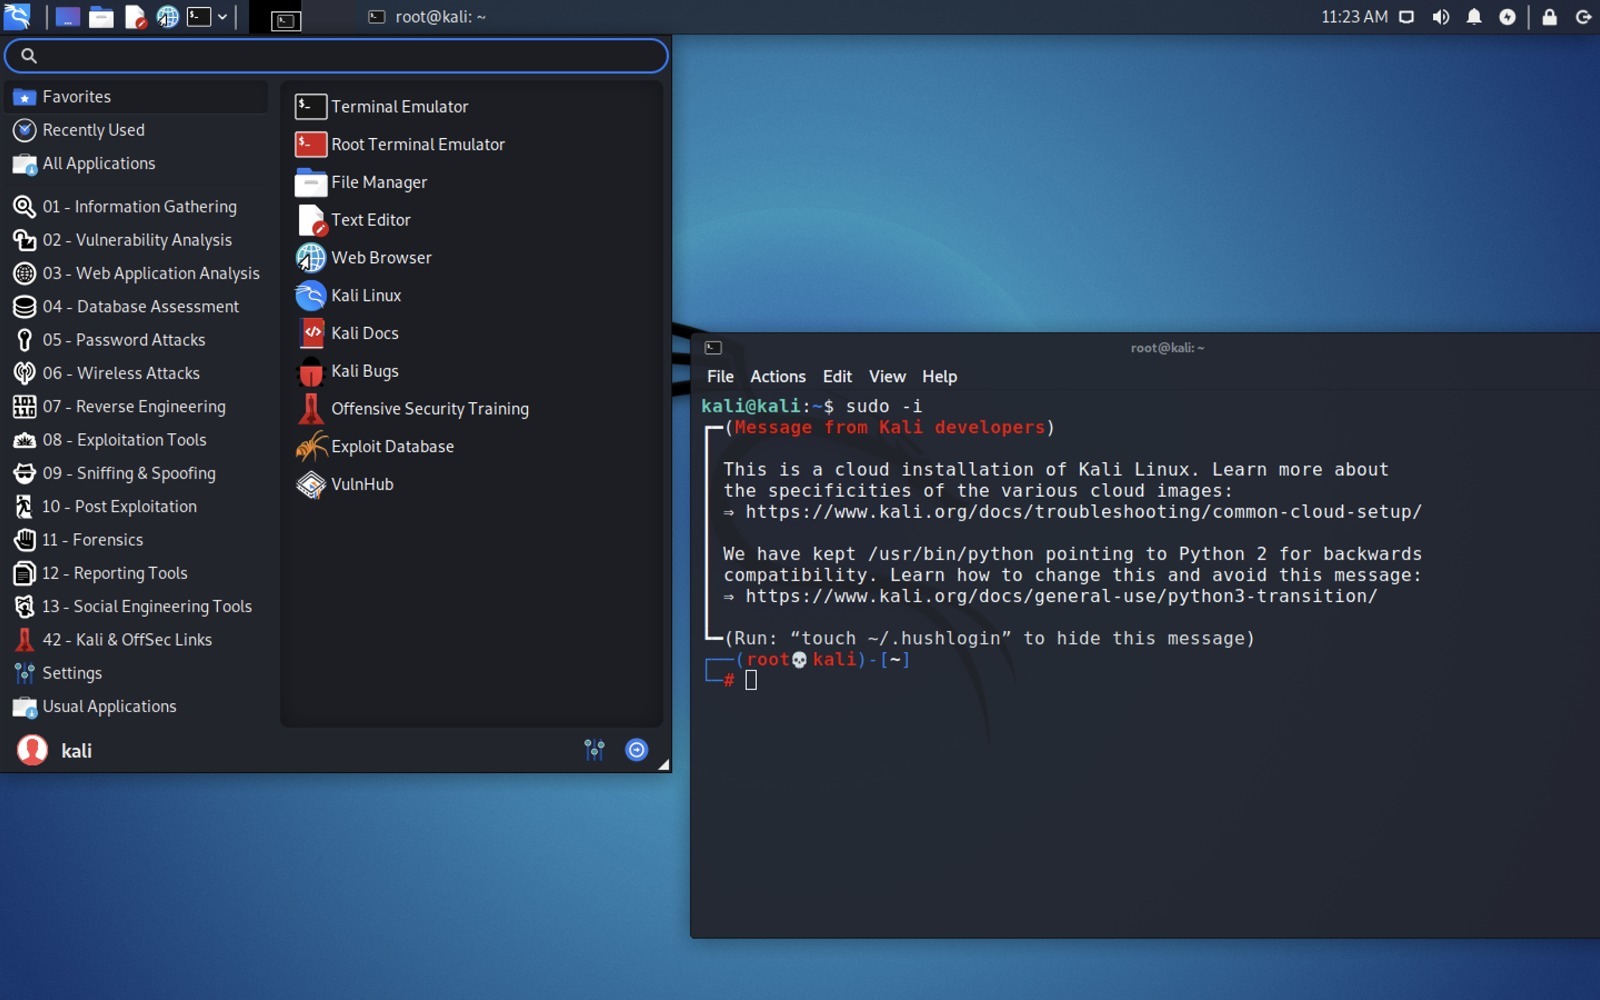
Task: Select 42 - Kali & OffSec Links category
Action: (x=136, y=640)
